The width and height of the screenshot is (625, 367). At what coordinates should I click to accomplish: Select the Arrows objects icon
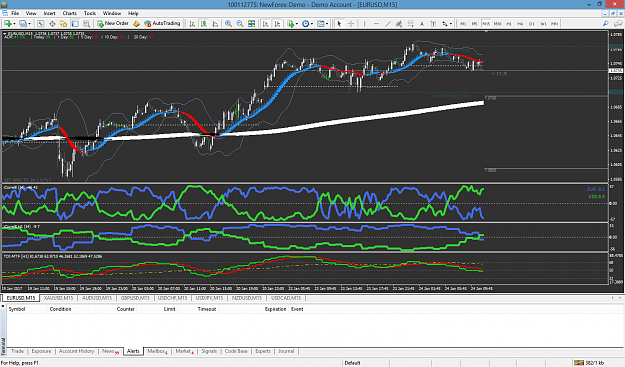click(444, 24)
